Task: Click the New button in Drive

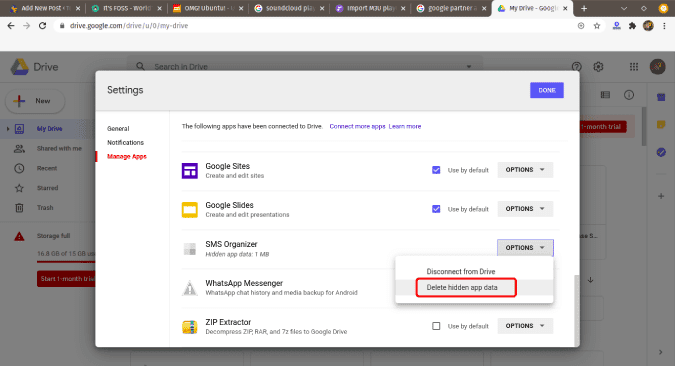Action: click(35, 101)
